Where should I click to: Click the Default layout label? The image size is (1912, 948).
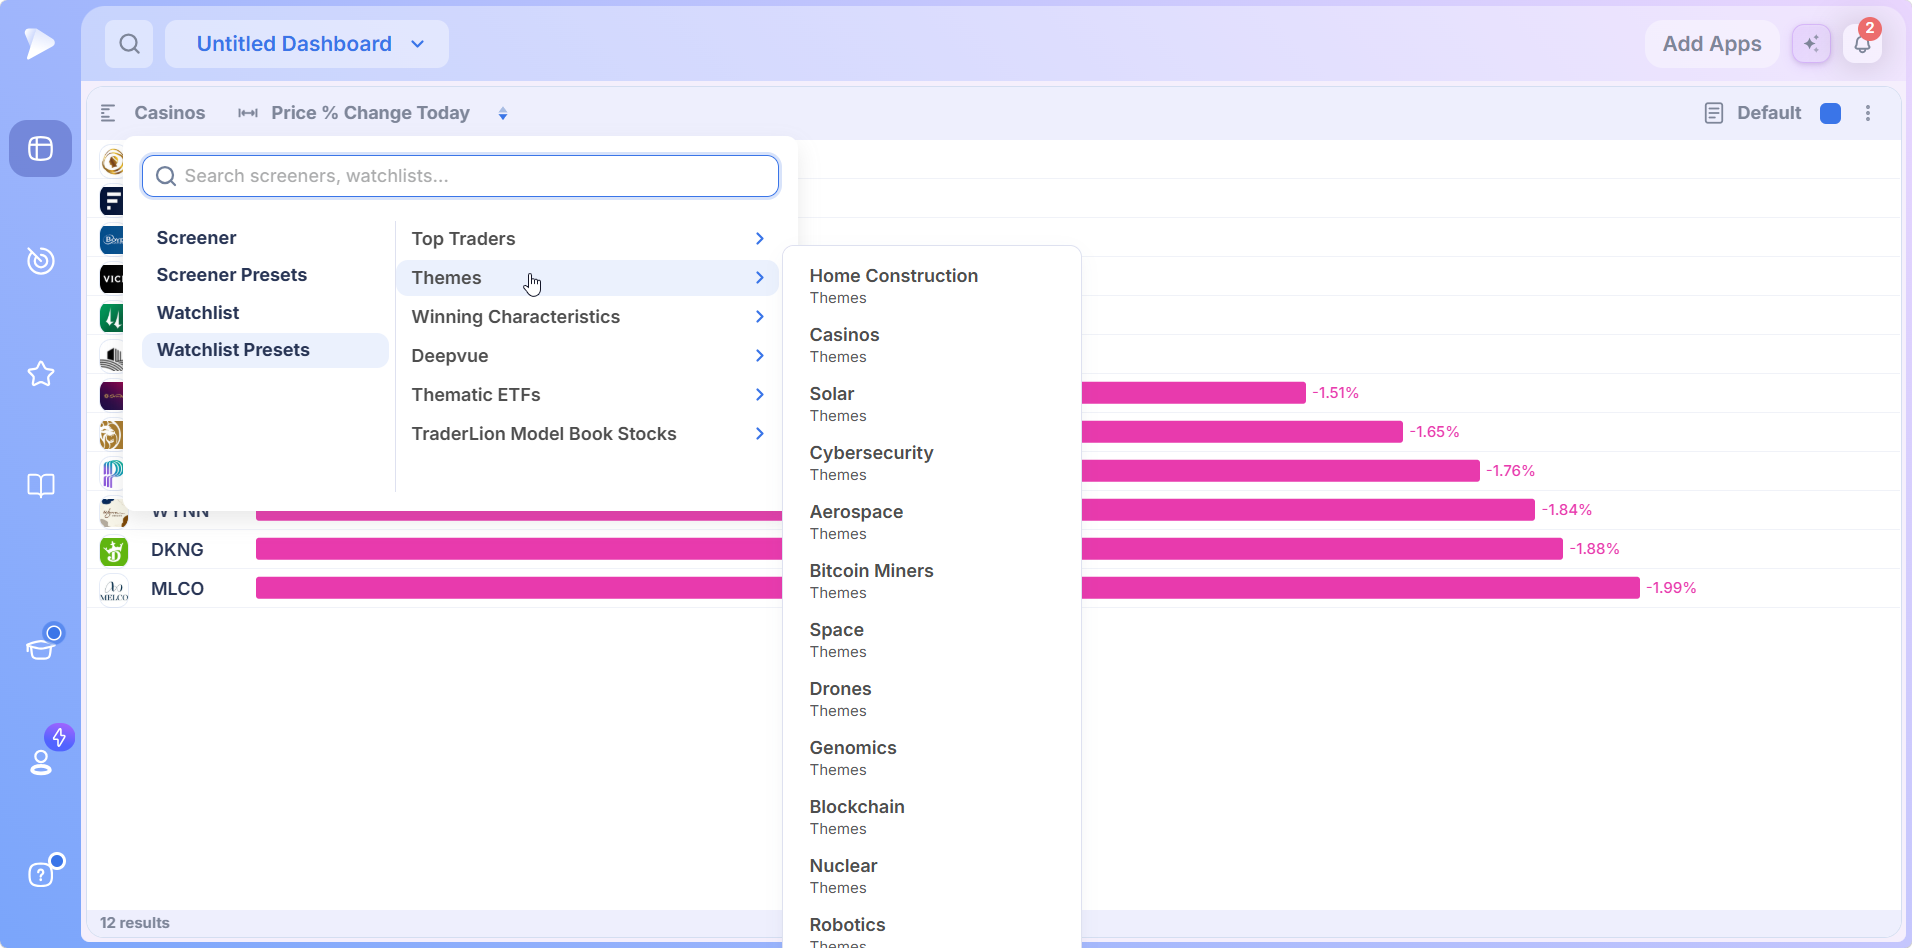pos(1769,113)
